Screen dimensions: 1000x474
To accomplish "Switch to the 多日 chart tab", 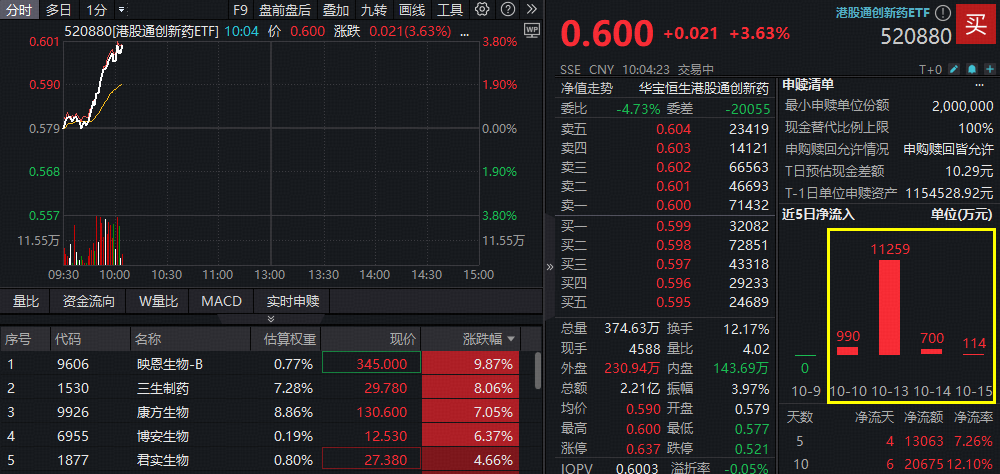I will (58, 10).
